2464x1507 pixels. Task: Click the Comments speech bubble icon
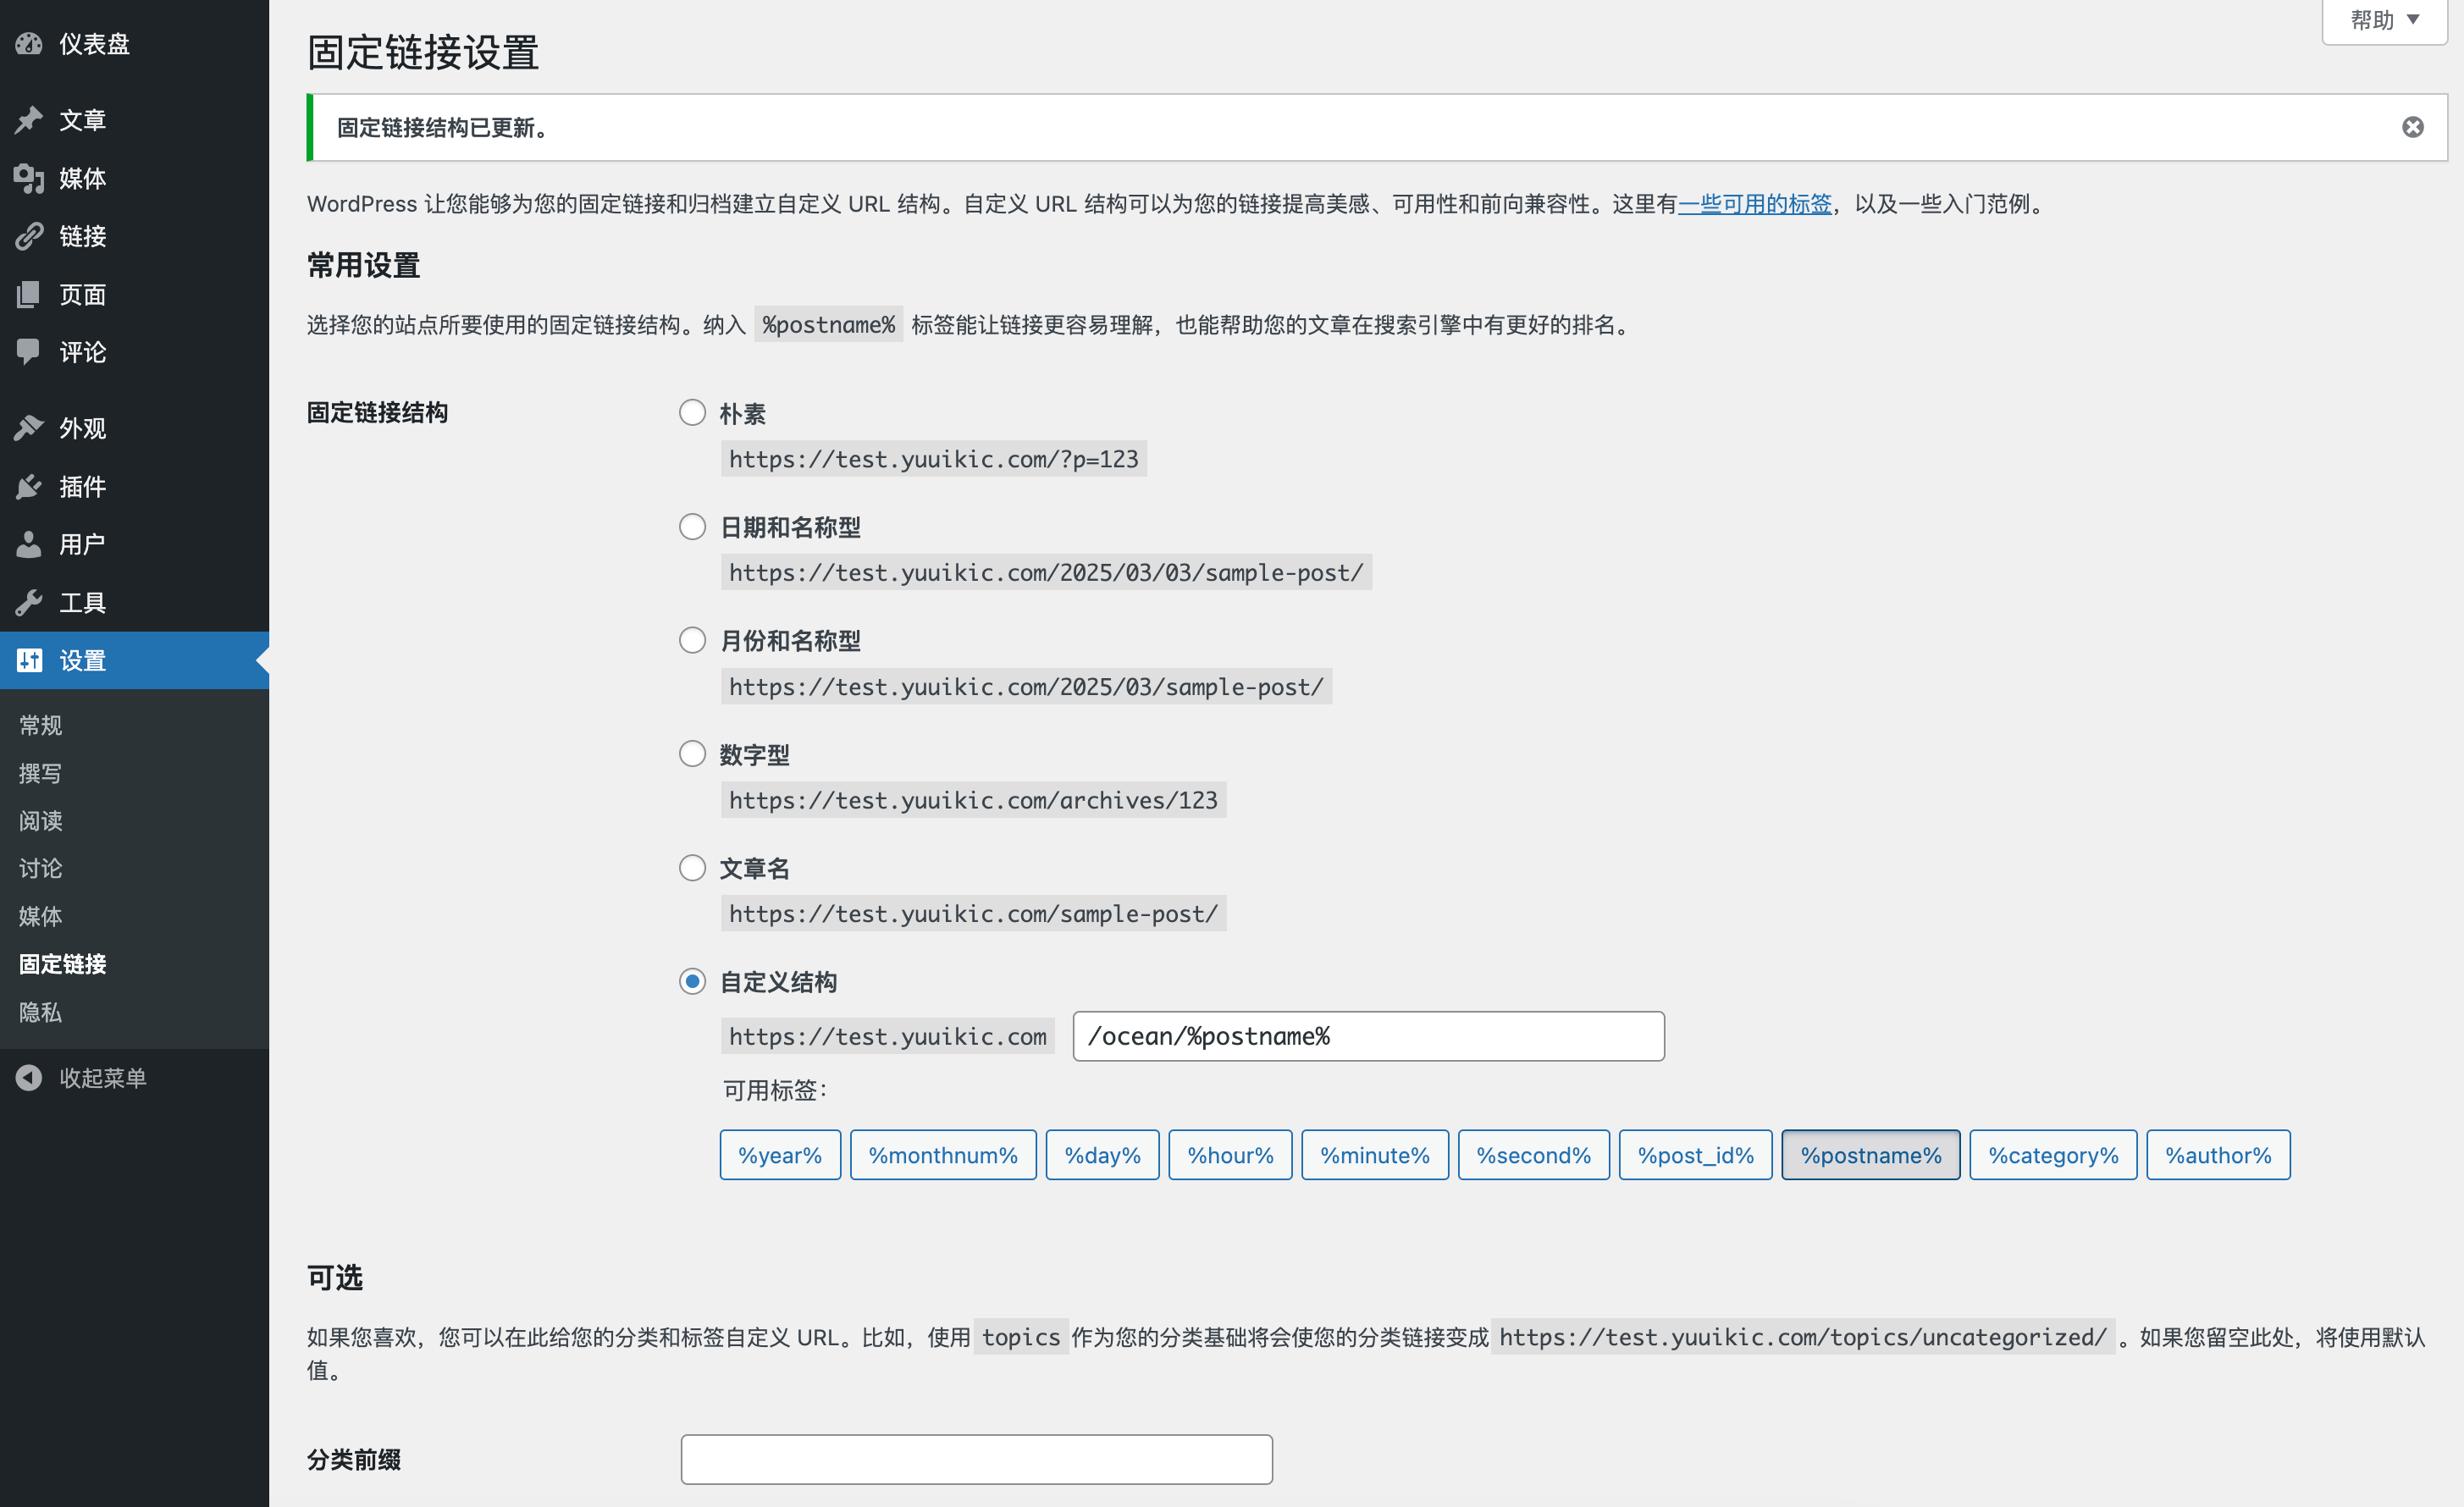coord(29,351)
